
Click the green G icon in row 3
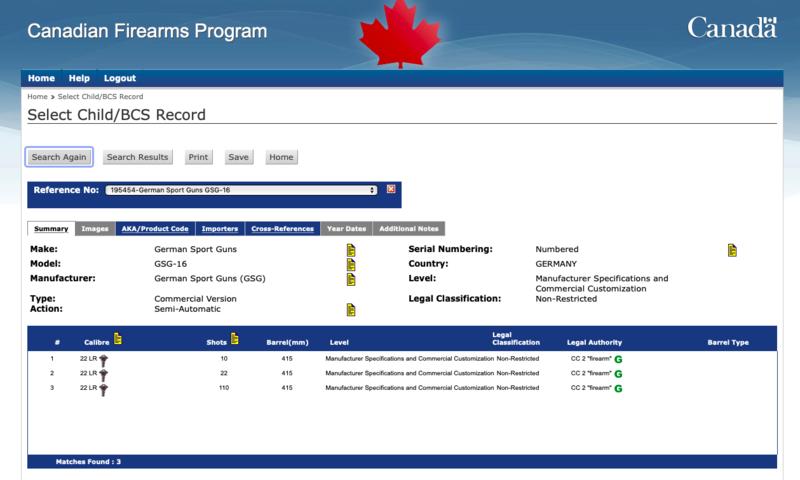pyautogui.click(x=618, y=389)
